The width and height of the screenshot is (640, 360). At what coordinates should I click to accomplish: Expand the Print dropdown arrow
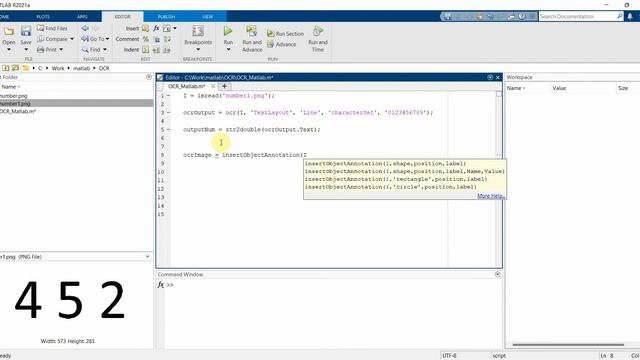point(61,50)
